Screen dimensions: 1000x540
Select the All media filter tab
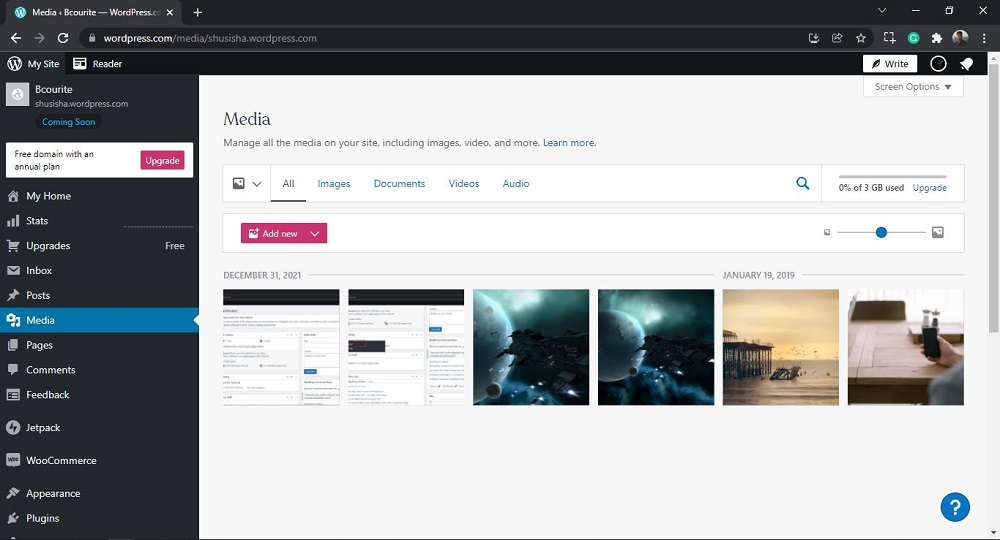tap(288, 184)
